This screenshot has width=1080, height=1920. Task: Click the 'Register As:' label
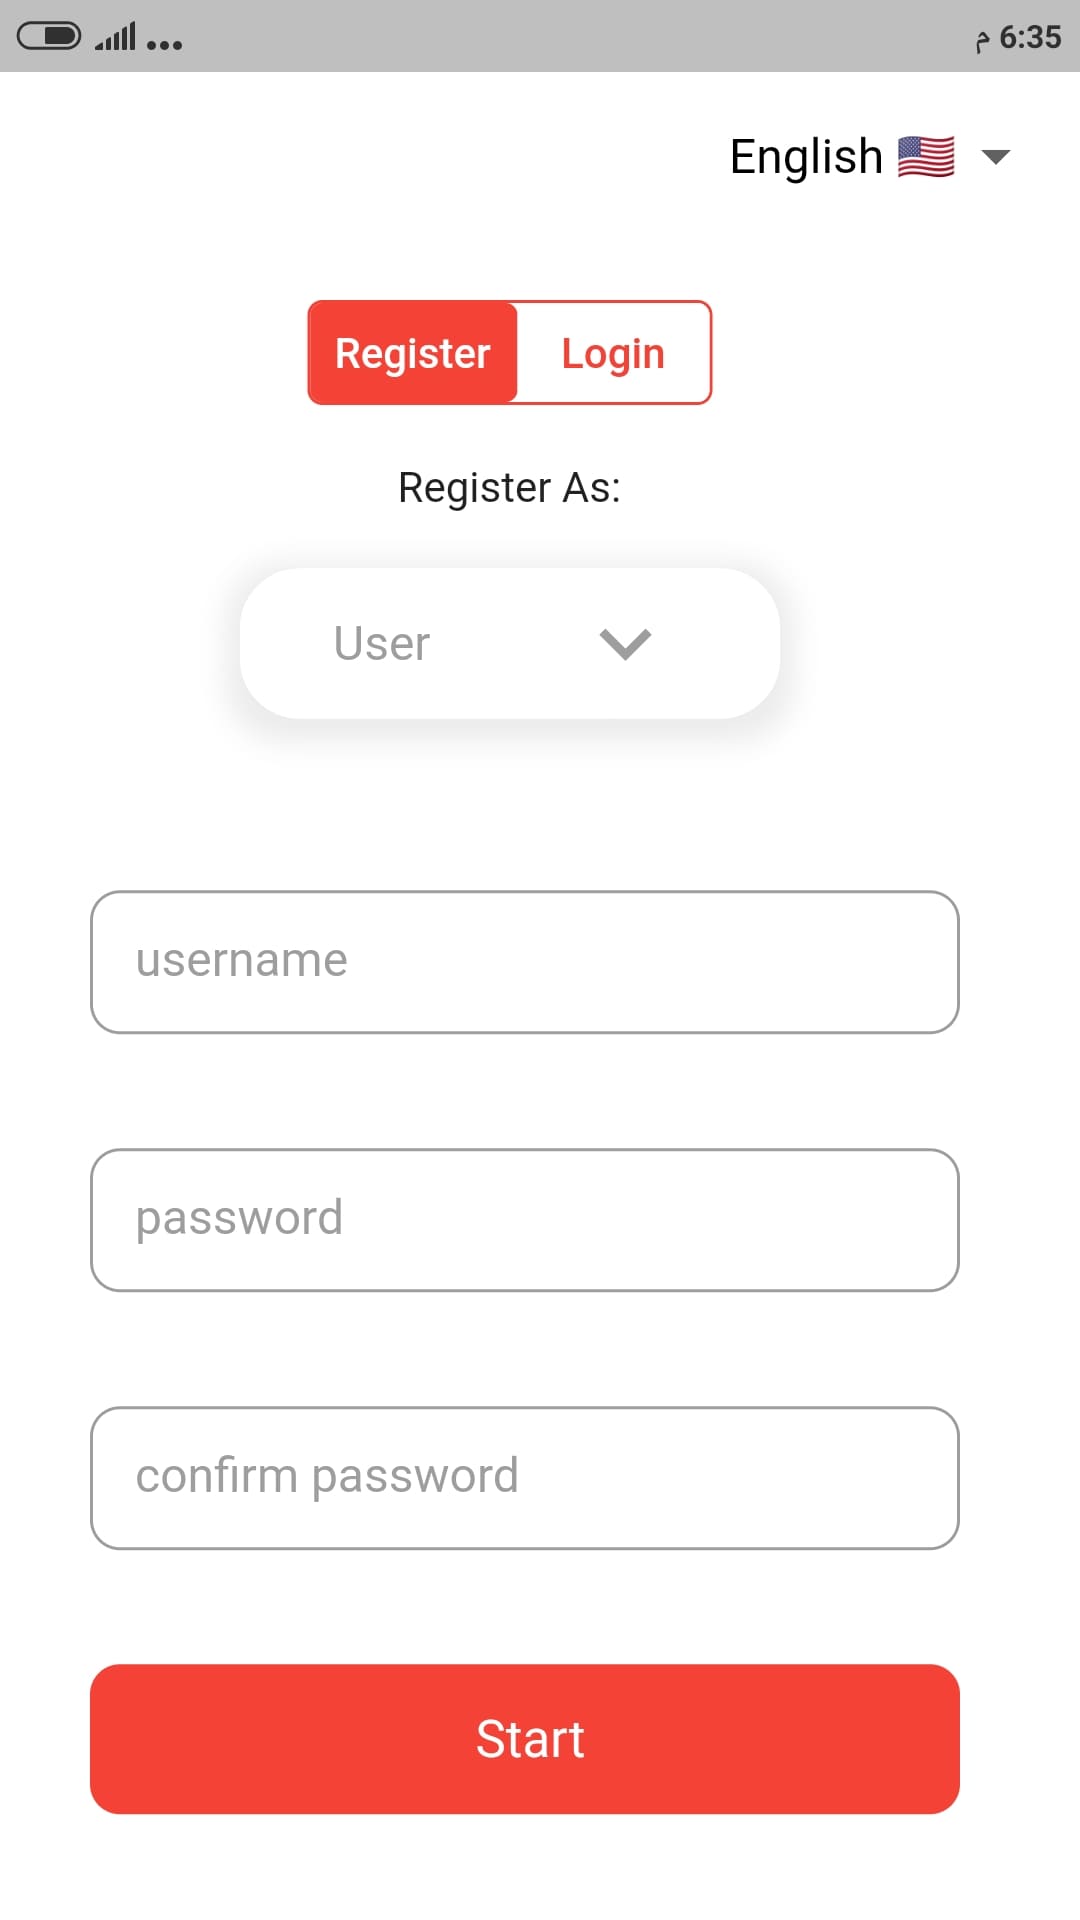509,488
